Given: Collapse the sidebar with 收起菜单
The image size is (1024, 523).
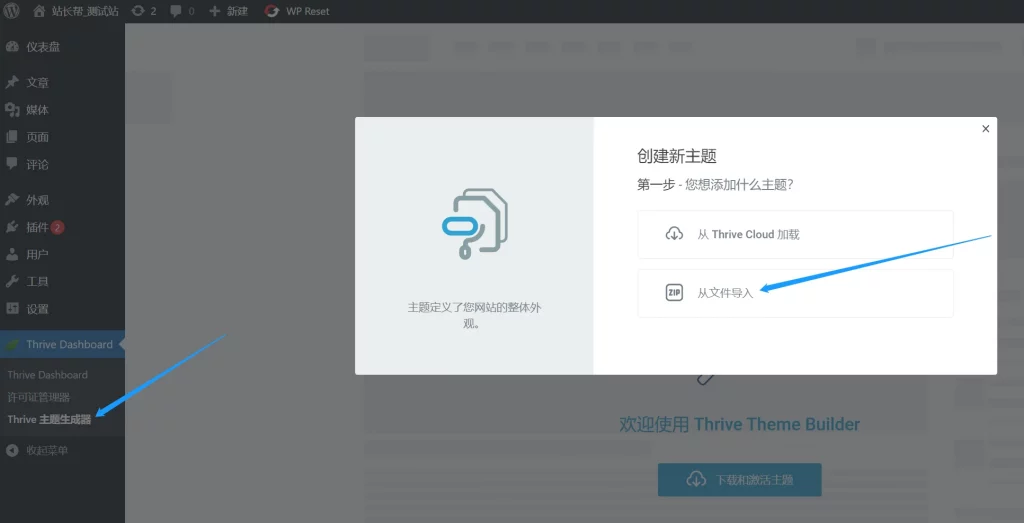Looking at the screenshot, I should (x=46, y=451).
